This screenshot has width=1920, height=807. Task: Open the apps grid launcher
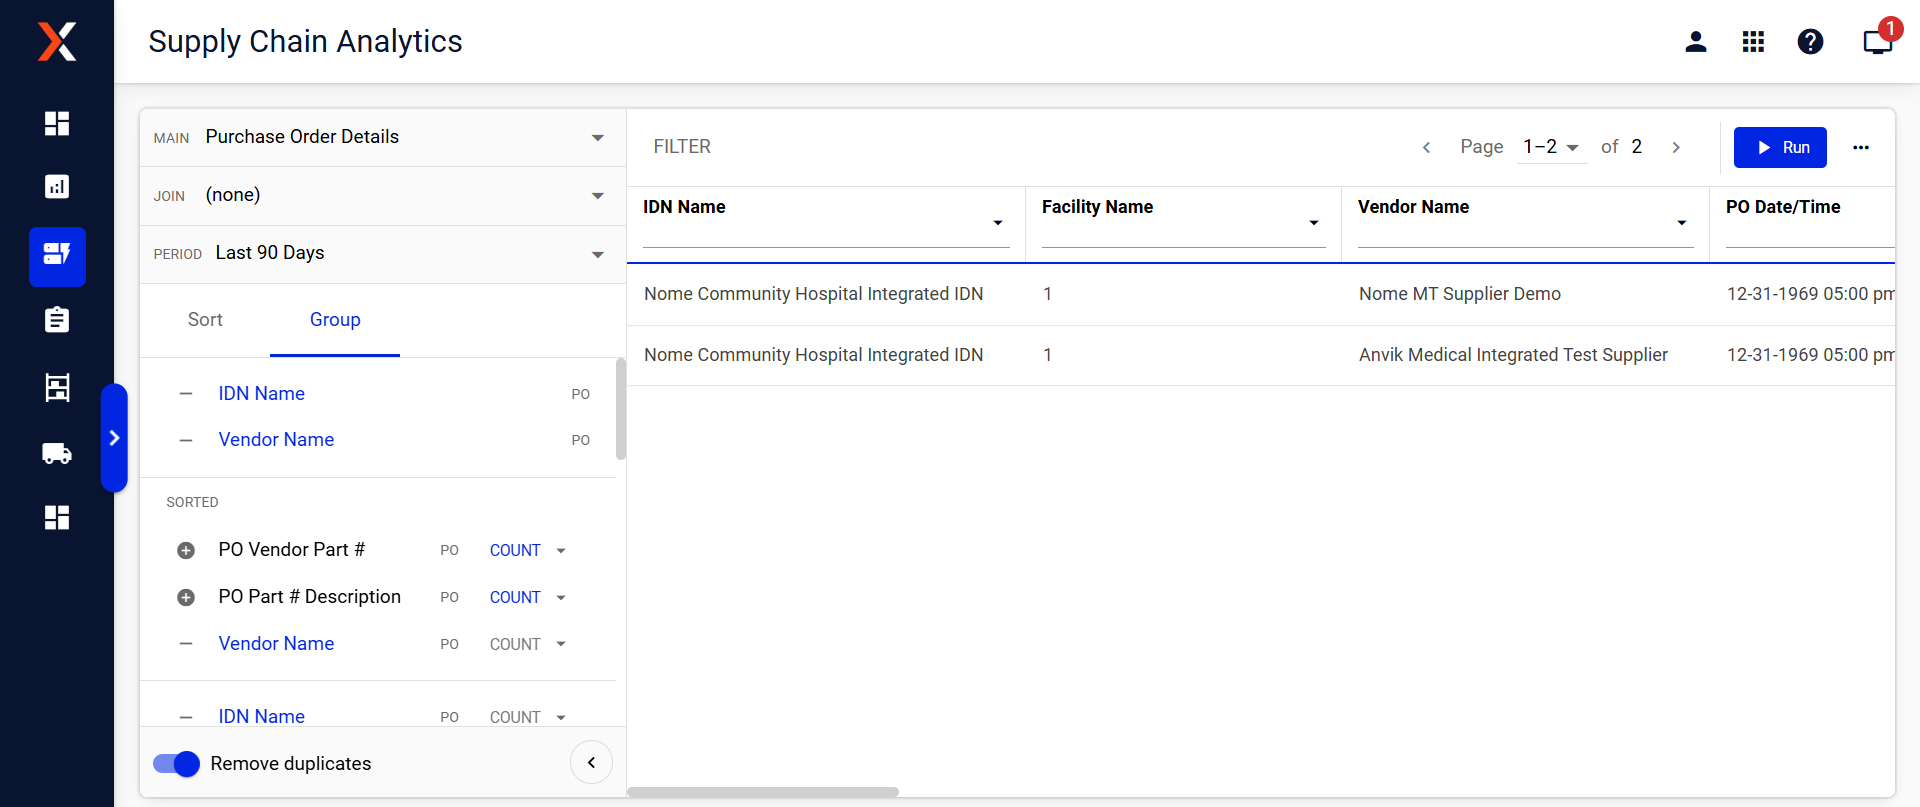pyautogui.click(x=1753, y=42)
